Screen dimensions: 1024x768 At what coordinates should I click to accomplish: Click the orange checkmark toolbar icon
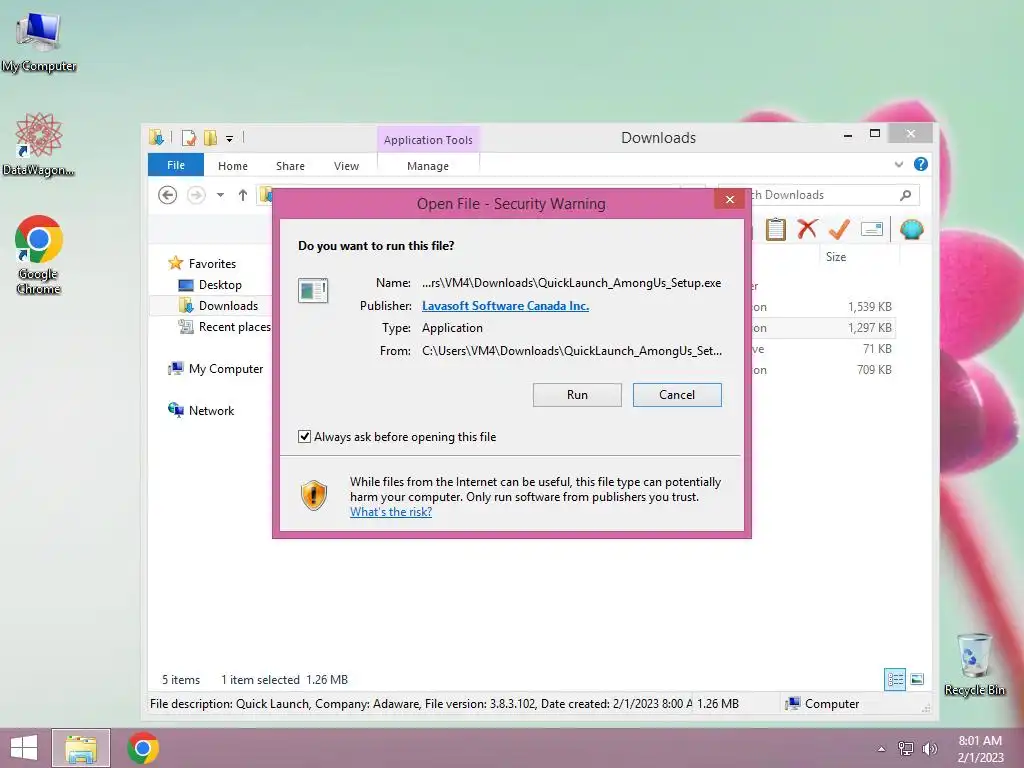point(839,229)
